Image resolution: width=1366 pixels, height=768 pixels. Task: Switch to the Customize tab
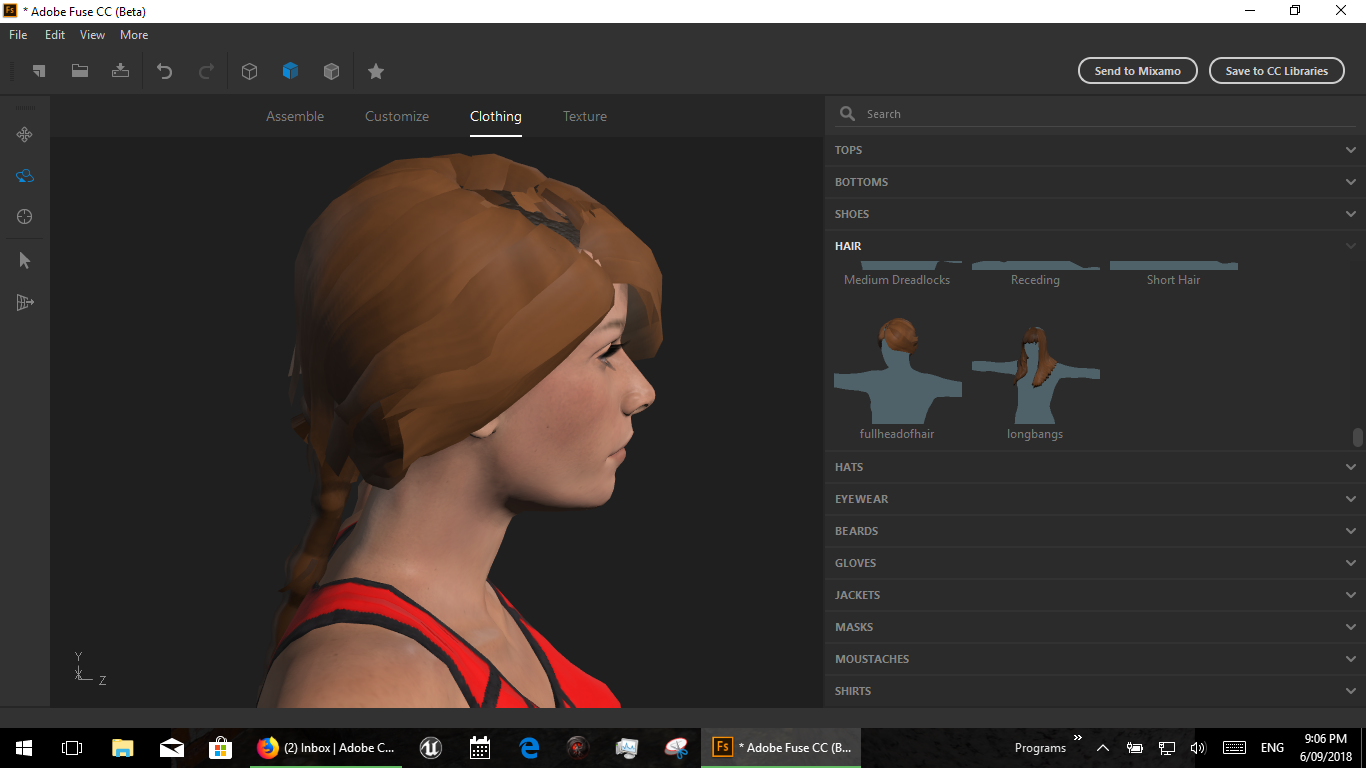[397, 116]
